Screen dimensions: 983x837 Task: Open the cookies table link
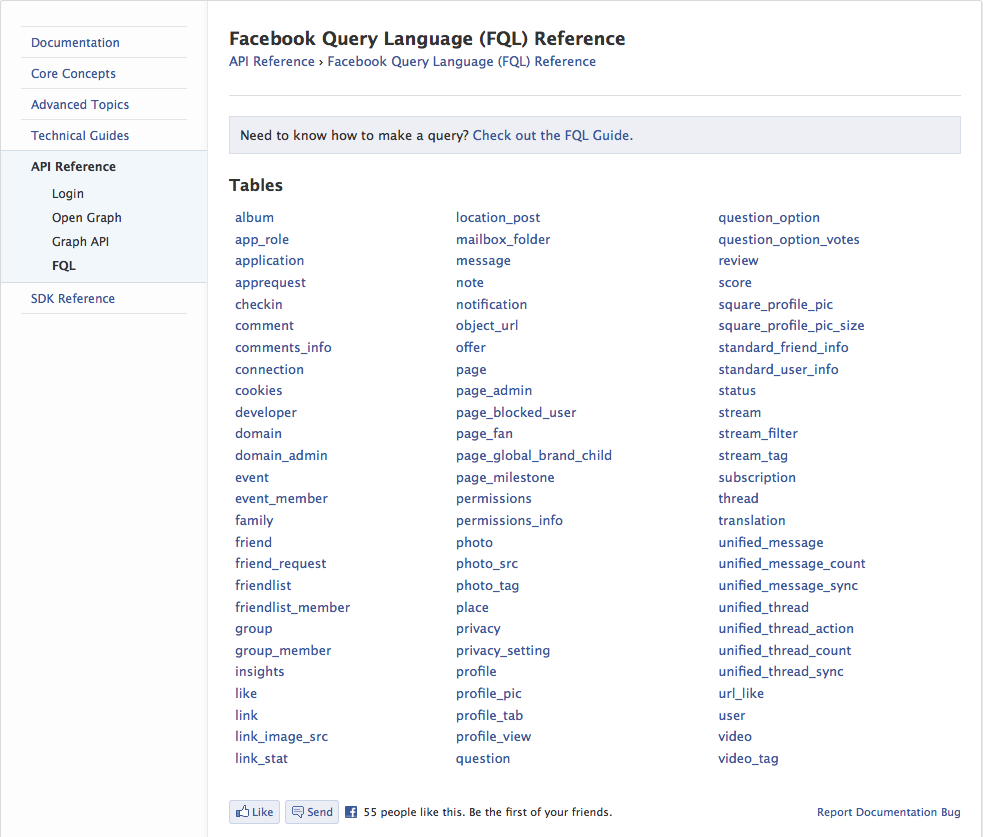tap(259, 391)
